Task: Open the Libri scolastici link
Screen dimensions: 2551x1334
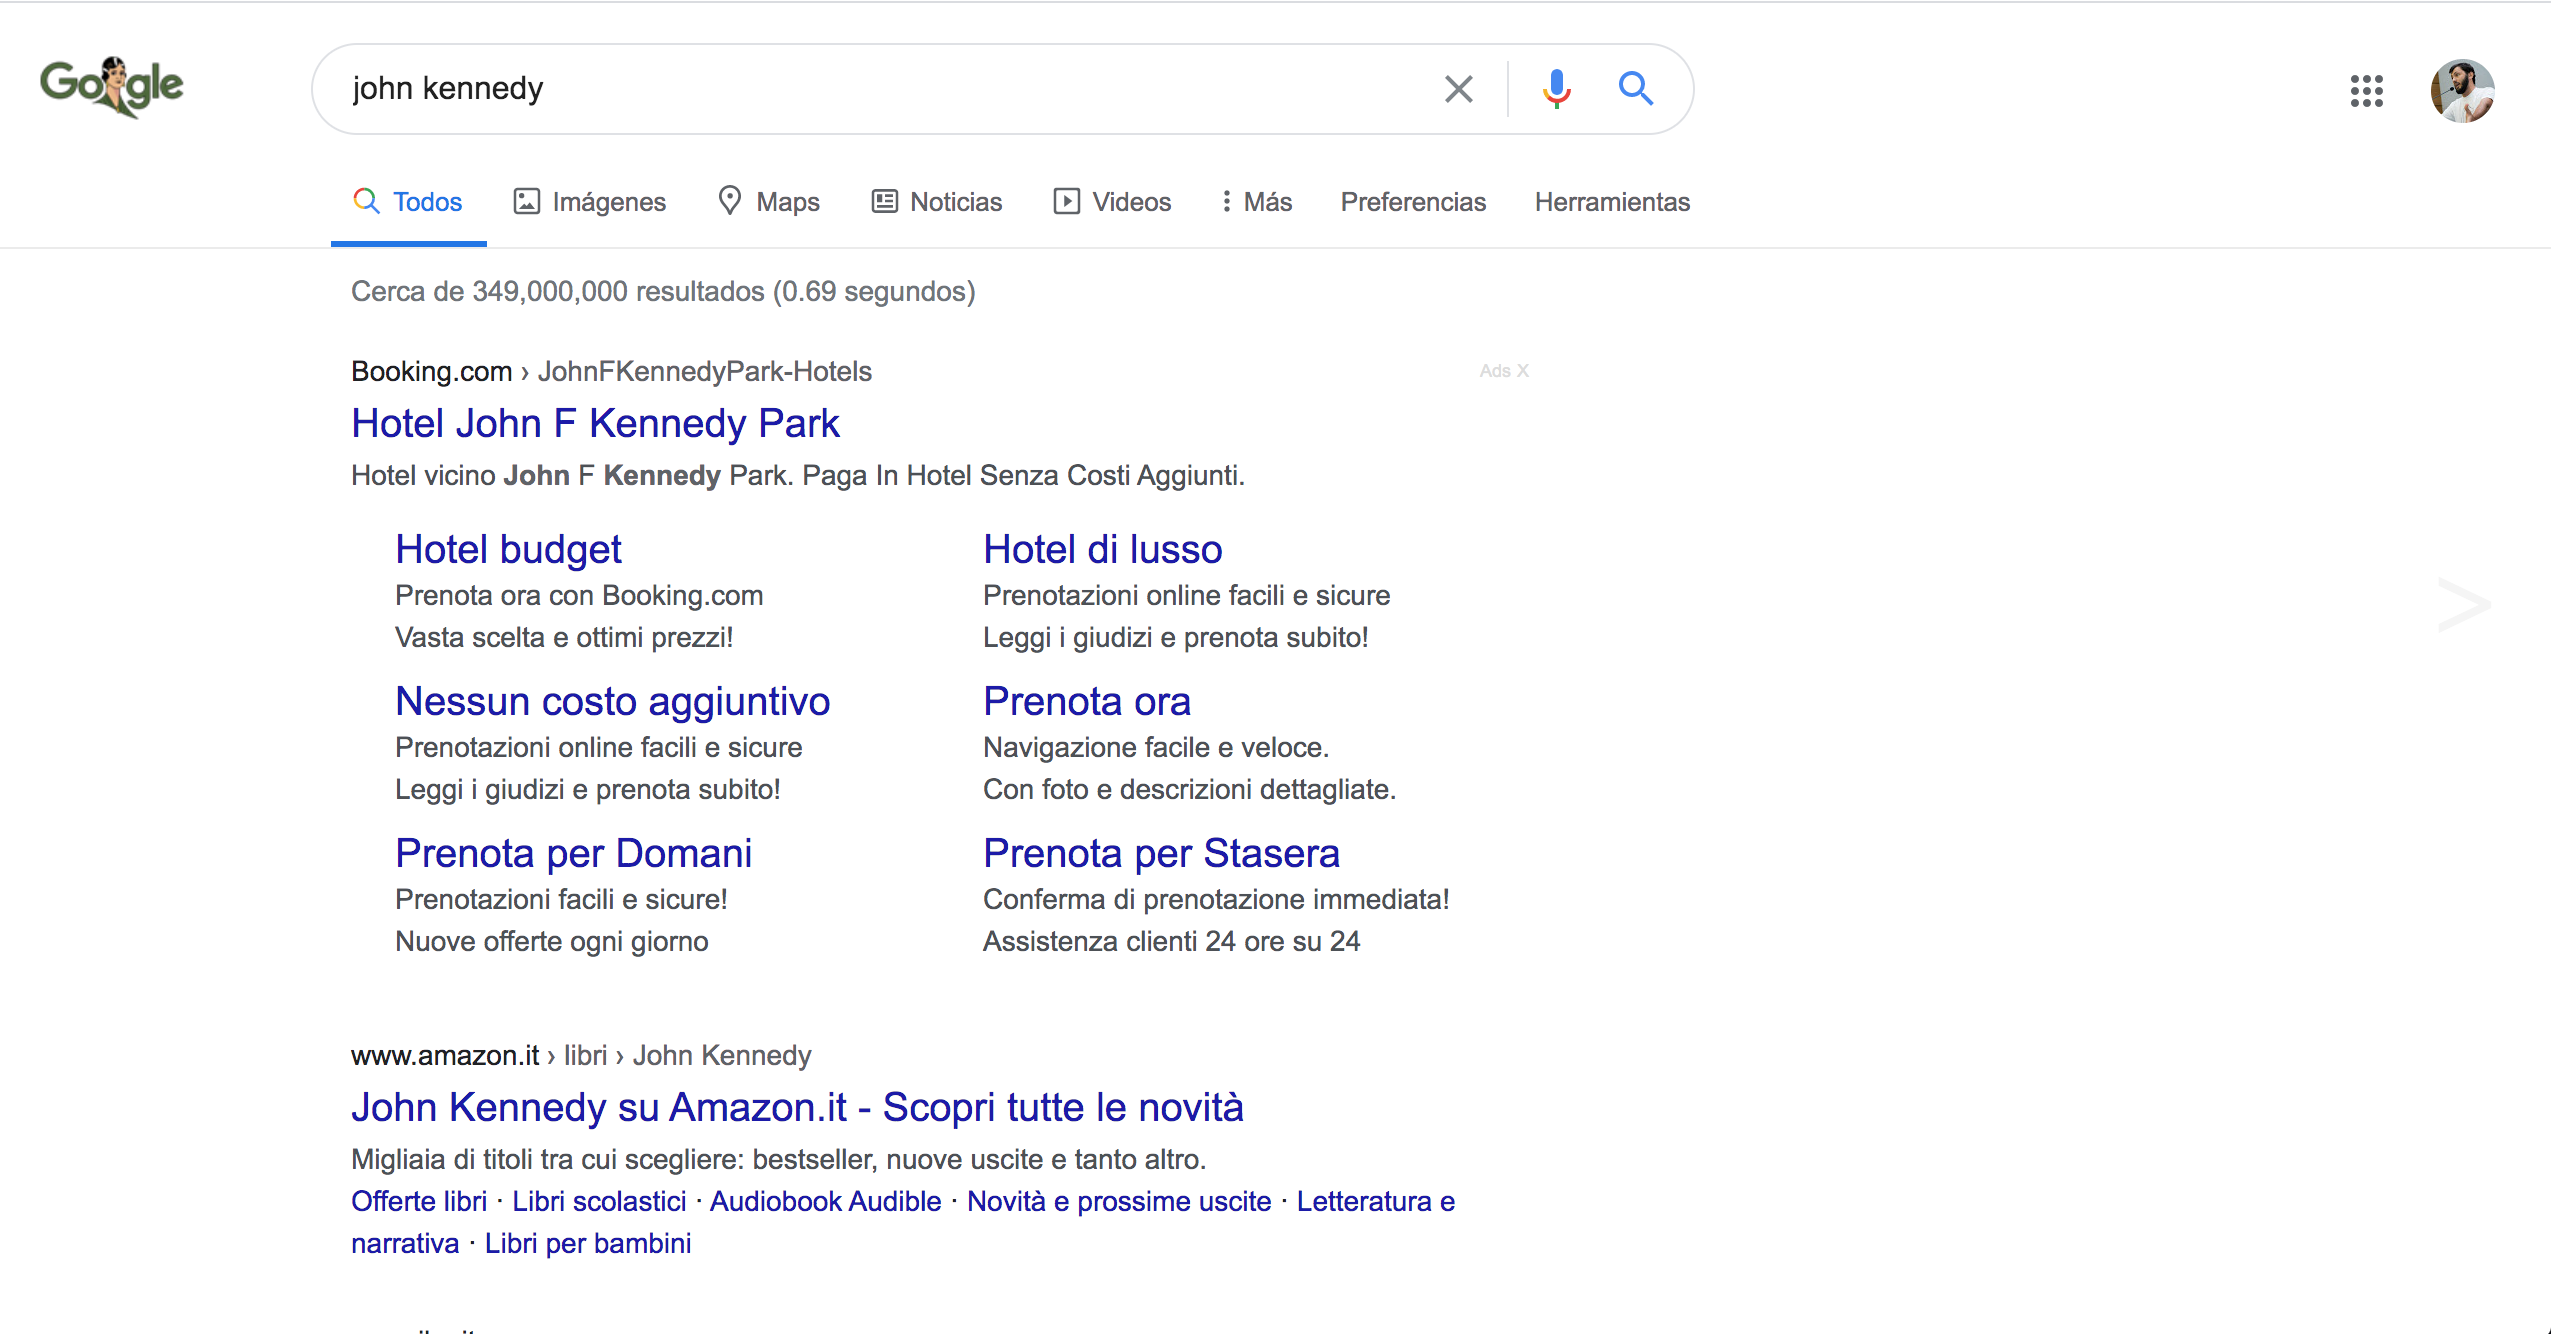Action: pyautogui.click(x=599, y=1201)
